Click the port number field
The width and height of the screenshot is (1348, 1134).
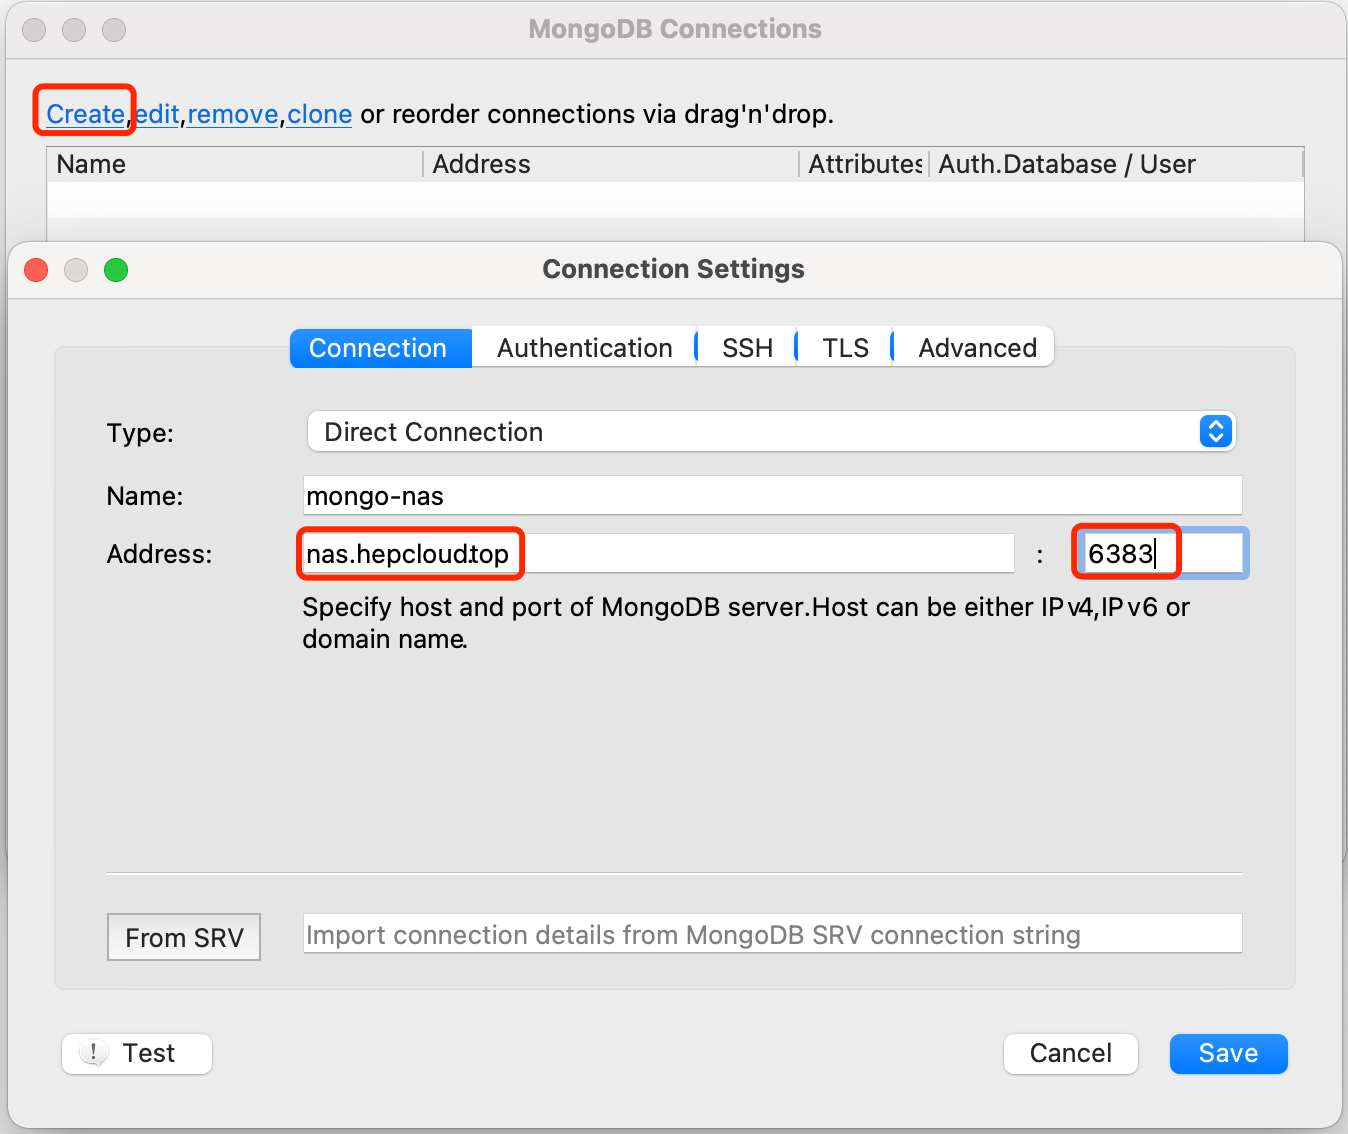click(x=1160, y=554)
